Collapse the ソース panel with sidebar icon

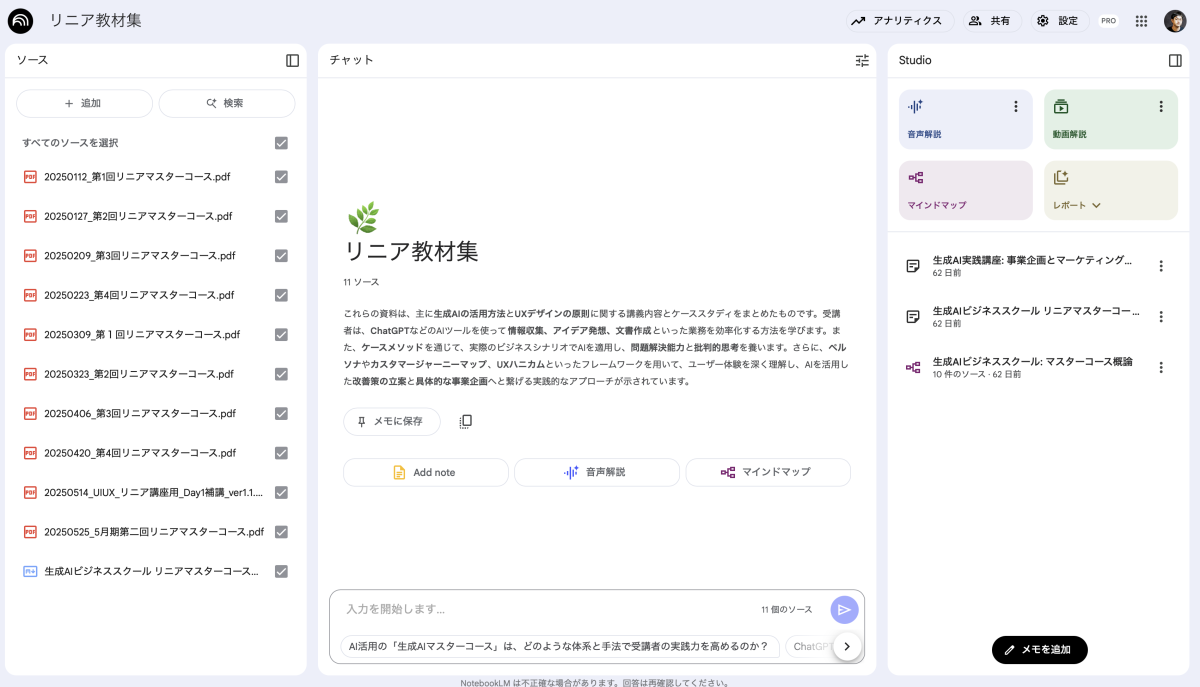click(x=292, y=60)
